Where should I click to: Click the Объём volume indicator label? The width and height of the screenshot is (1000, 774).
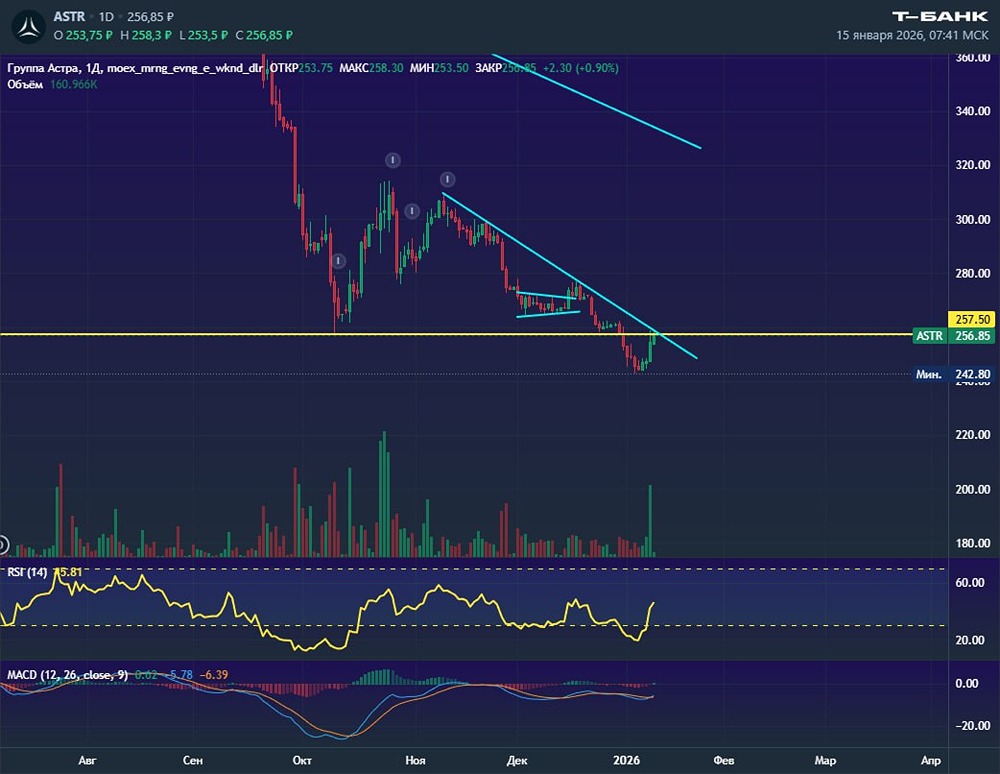coord(25,84)
